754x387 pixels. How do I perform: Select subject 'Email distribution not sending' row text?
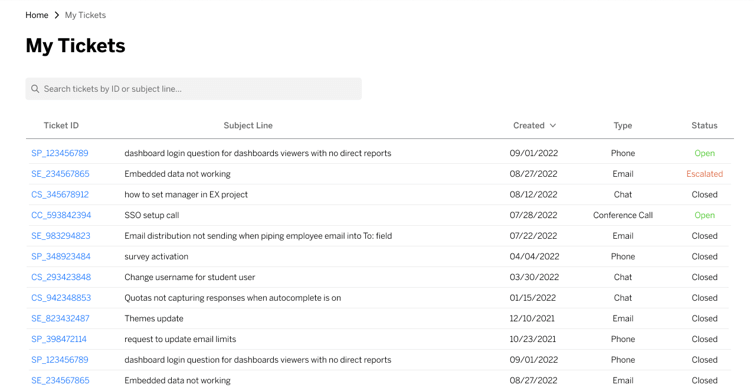pyautogui.click(x=258, y=236)
